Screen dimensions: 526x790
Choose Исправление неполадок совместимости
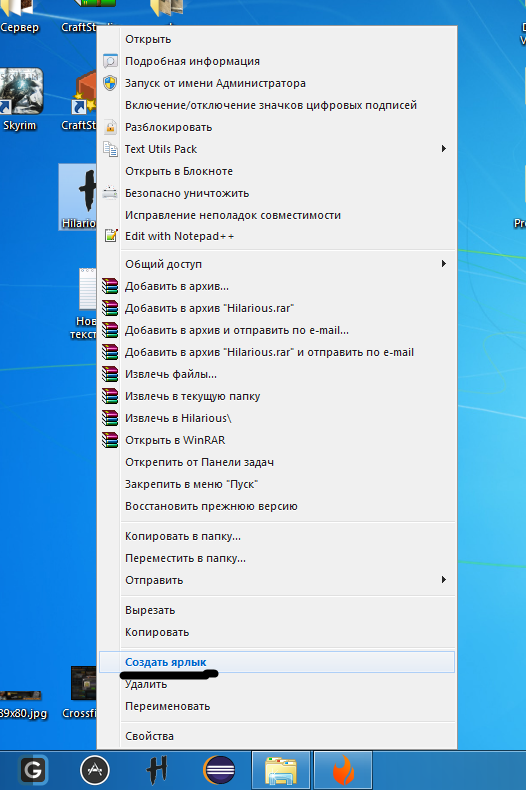pyautogui.click(x=277, y=215)
